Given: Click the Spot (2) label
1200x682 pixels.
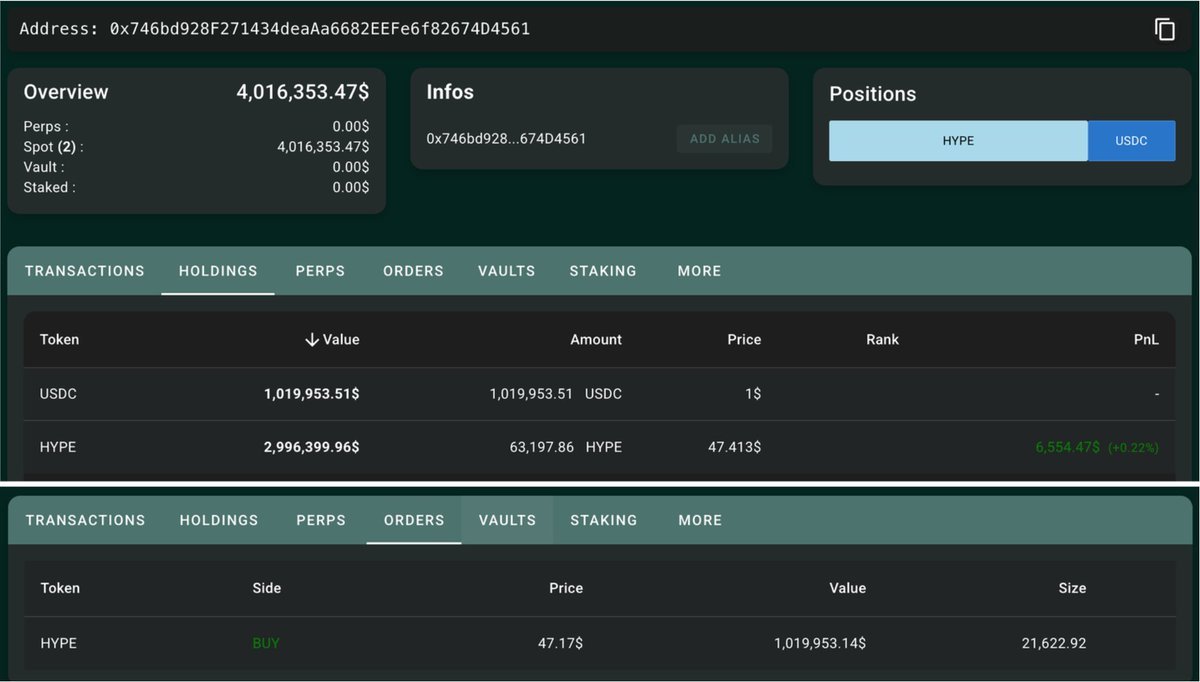Looking at the screenshot, I should click(x=54, y=147).
